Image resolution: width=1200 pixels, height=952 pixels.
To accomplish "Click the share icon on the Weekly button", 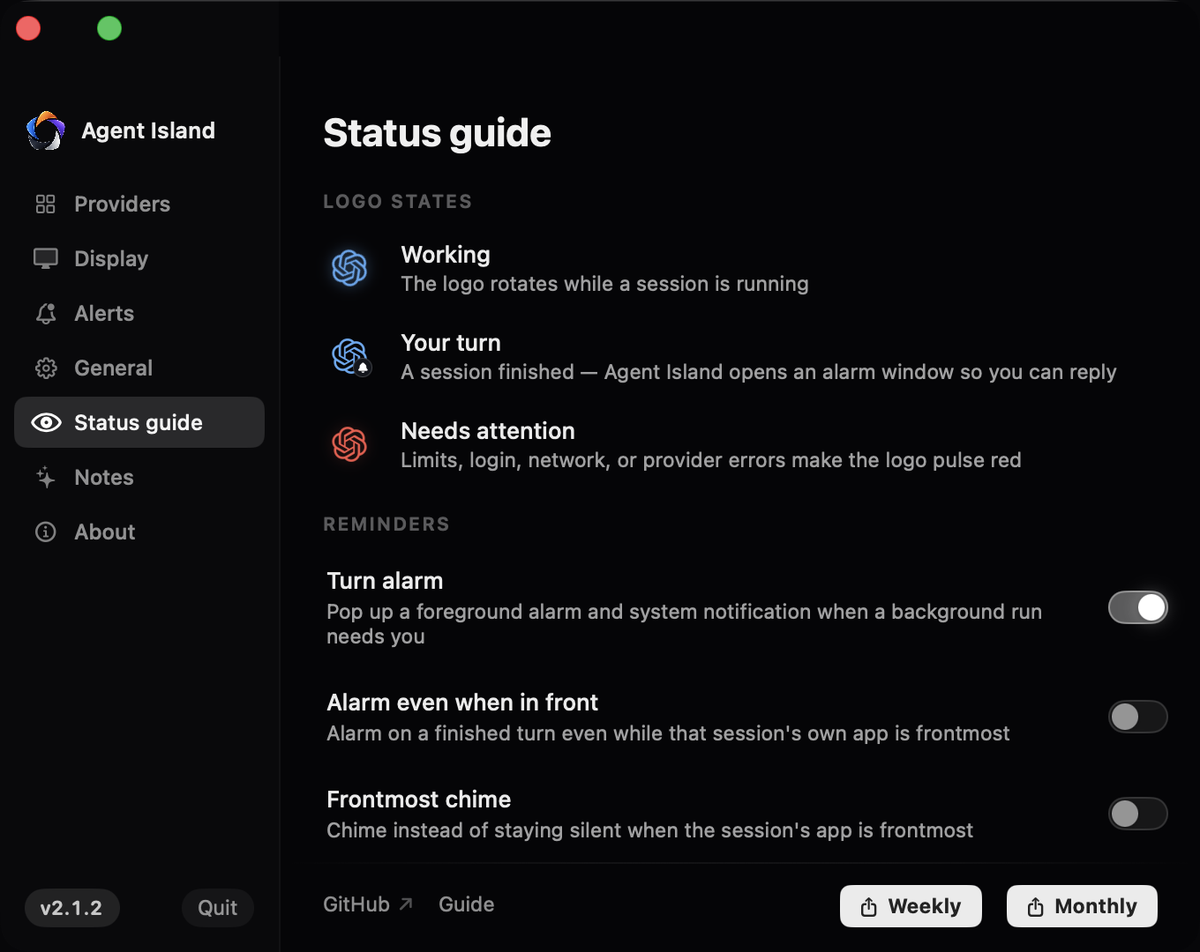I will pos(869,907).
